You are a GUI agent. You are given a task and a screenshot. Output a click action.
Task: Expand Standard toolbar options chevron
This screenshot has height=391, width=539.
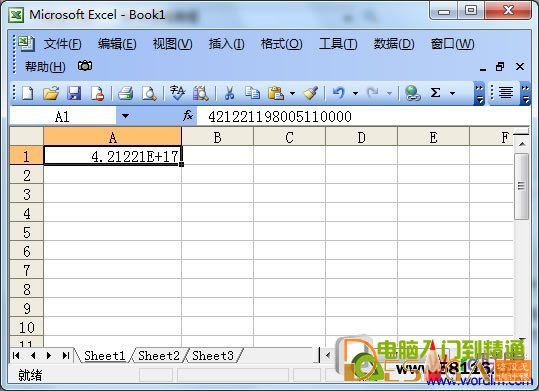(479, 93)
